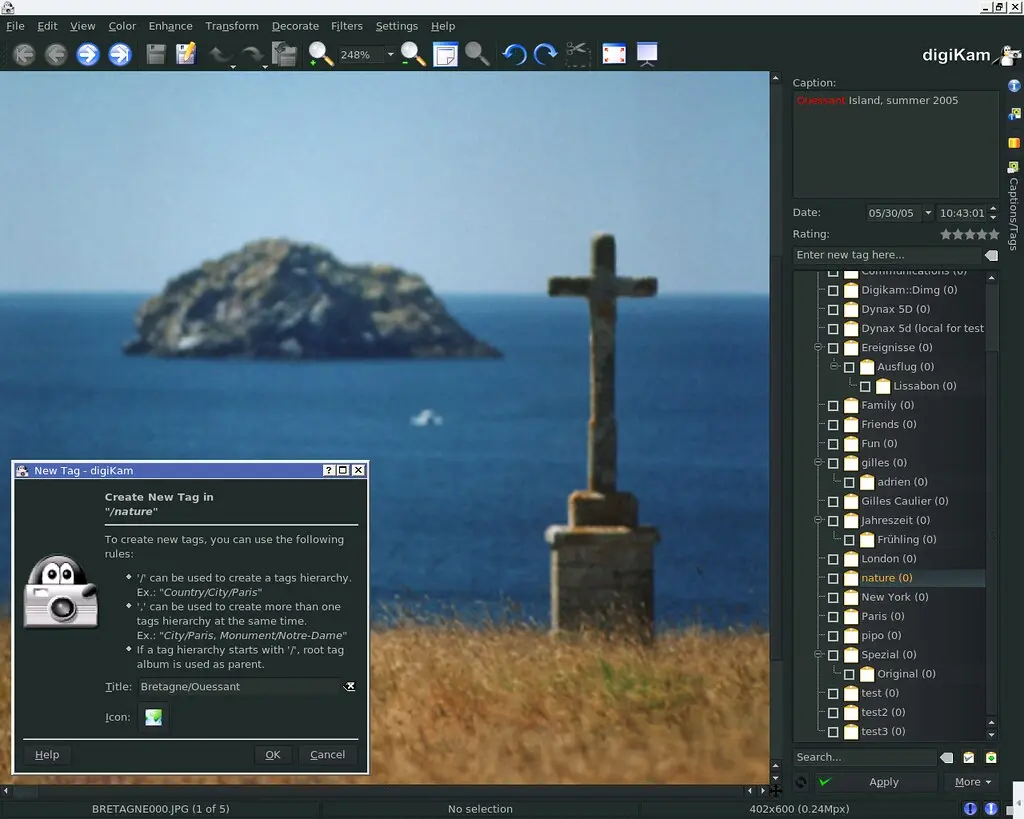Activate the crop tool

click(578, 54)
